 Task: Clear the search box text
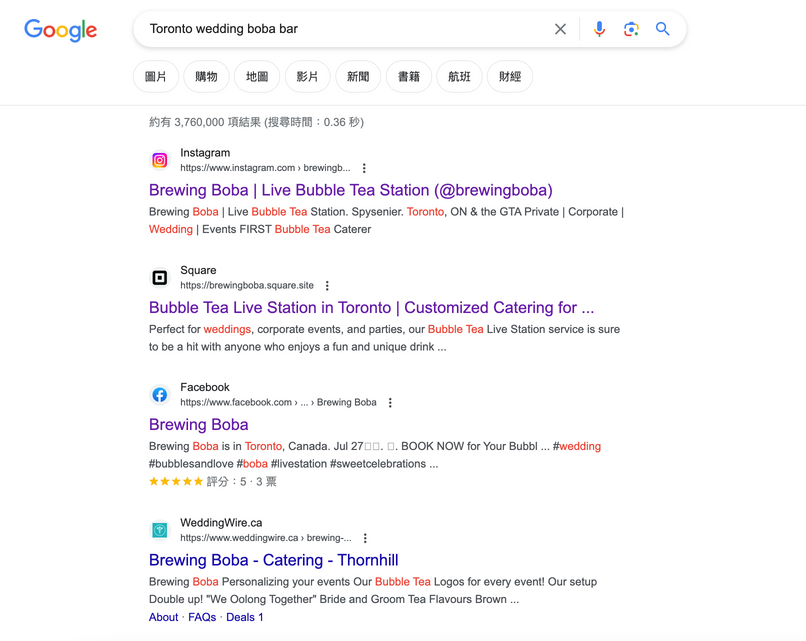[560, 29]
